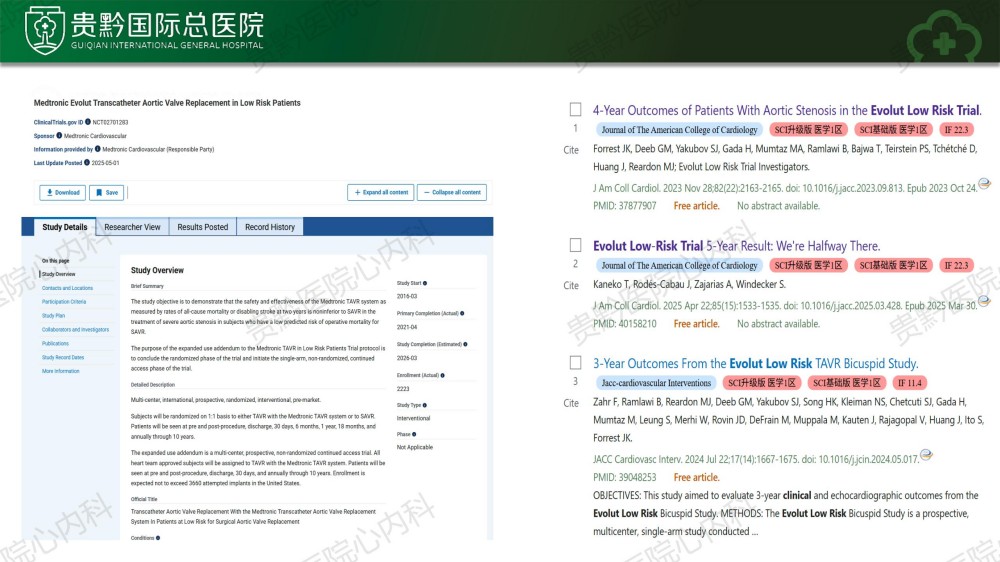Viewport: 1000px width, 562px height.
Task: Switch to the Researcher View tab
Action: [132, 227]
